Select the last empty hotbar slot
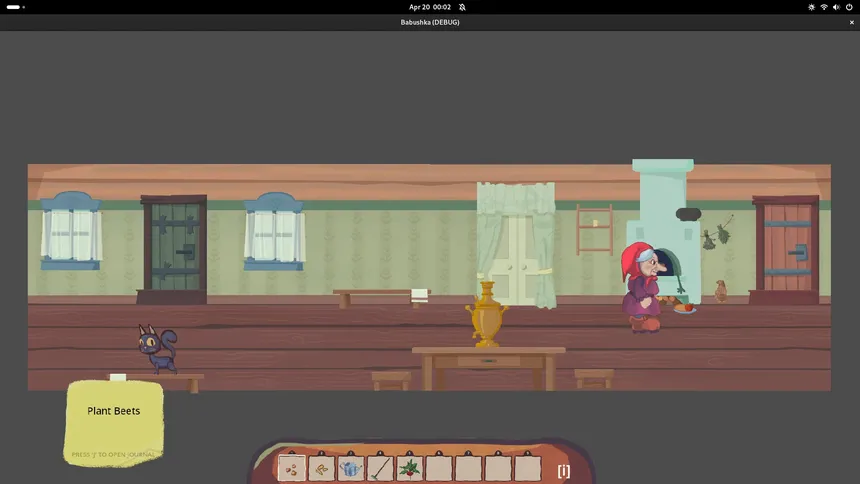 pos(527,468)
